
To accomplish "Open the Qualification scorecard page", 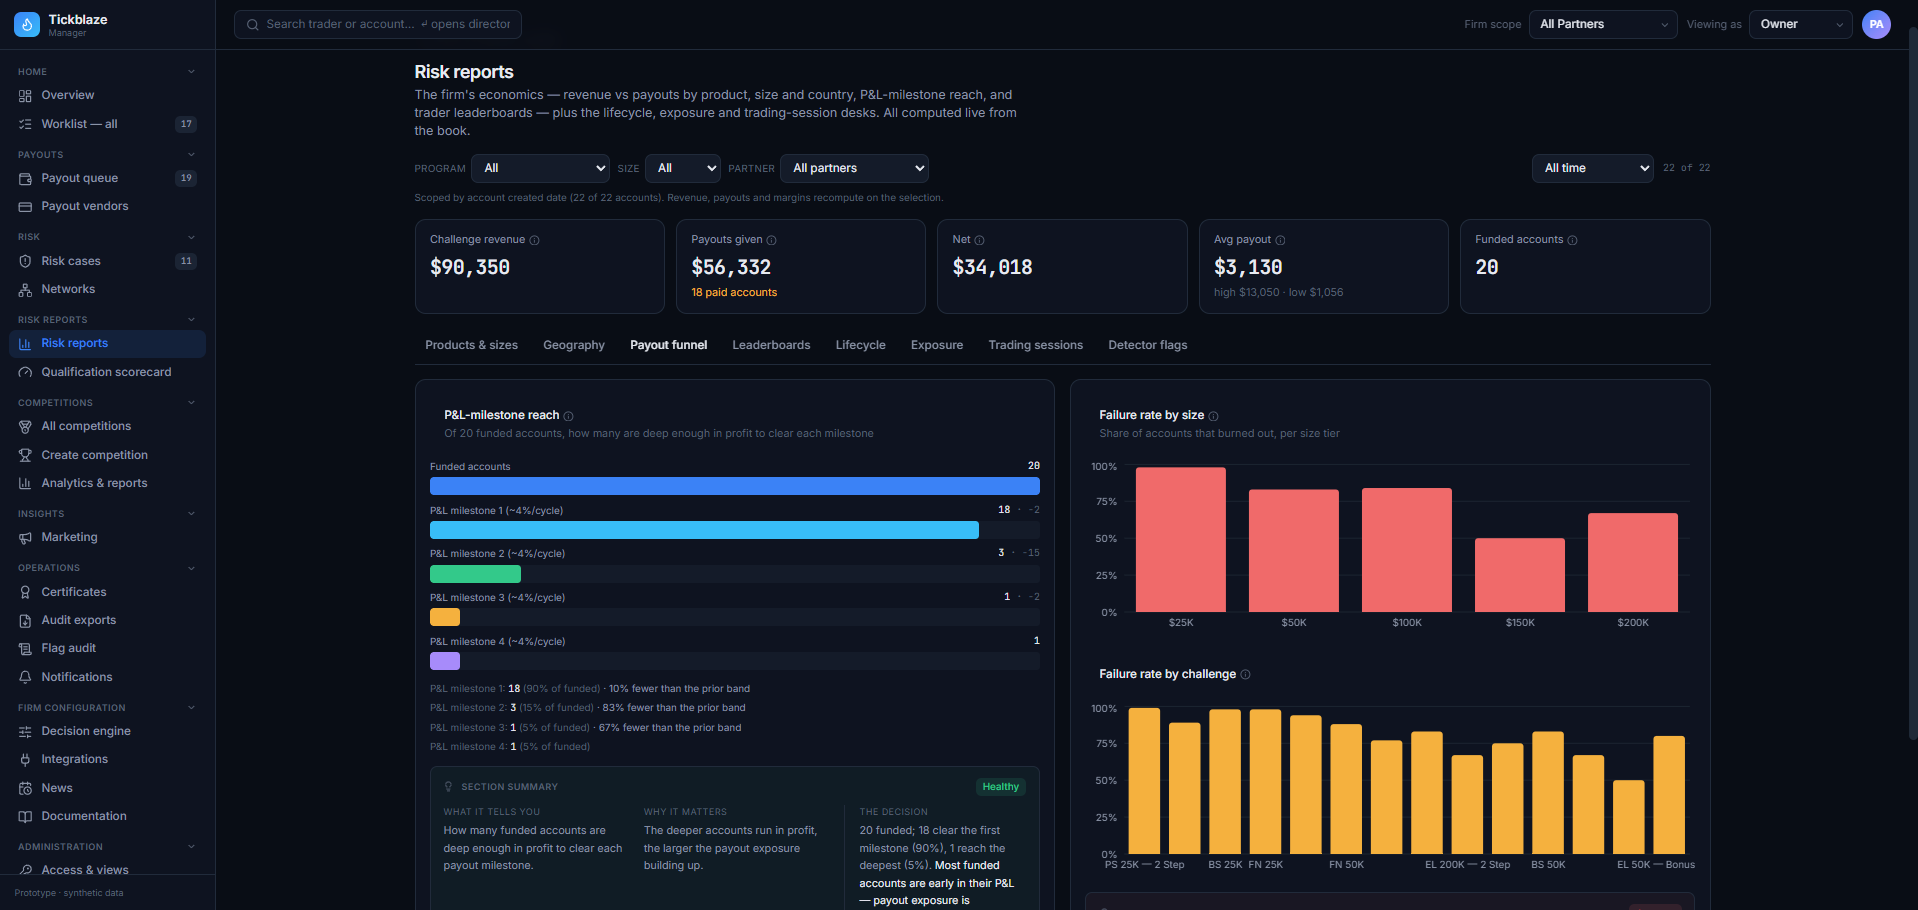I will point(107,372).
